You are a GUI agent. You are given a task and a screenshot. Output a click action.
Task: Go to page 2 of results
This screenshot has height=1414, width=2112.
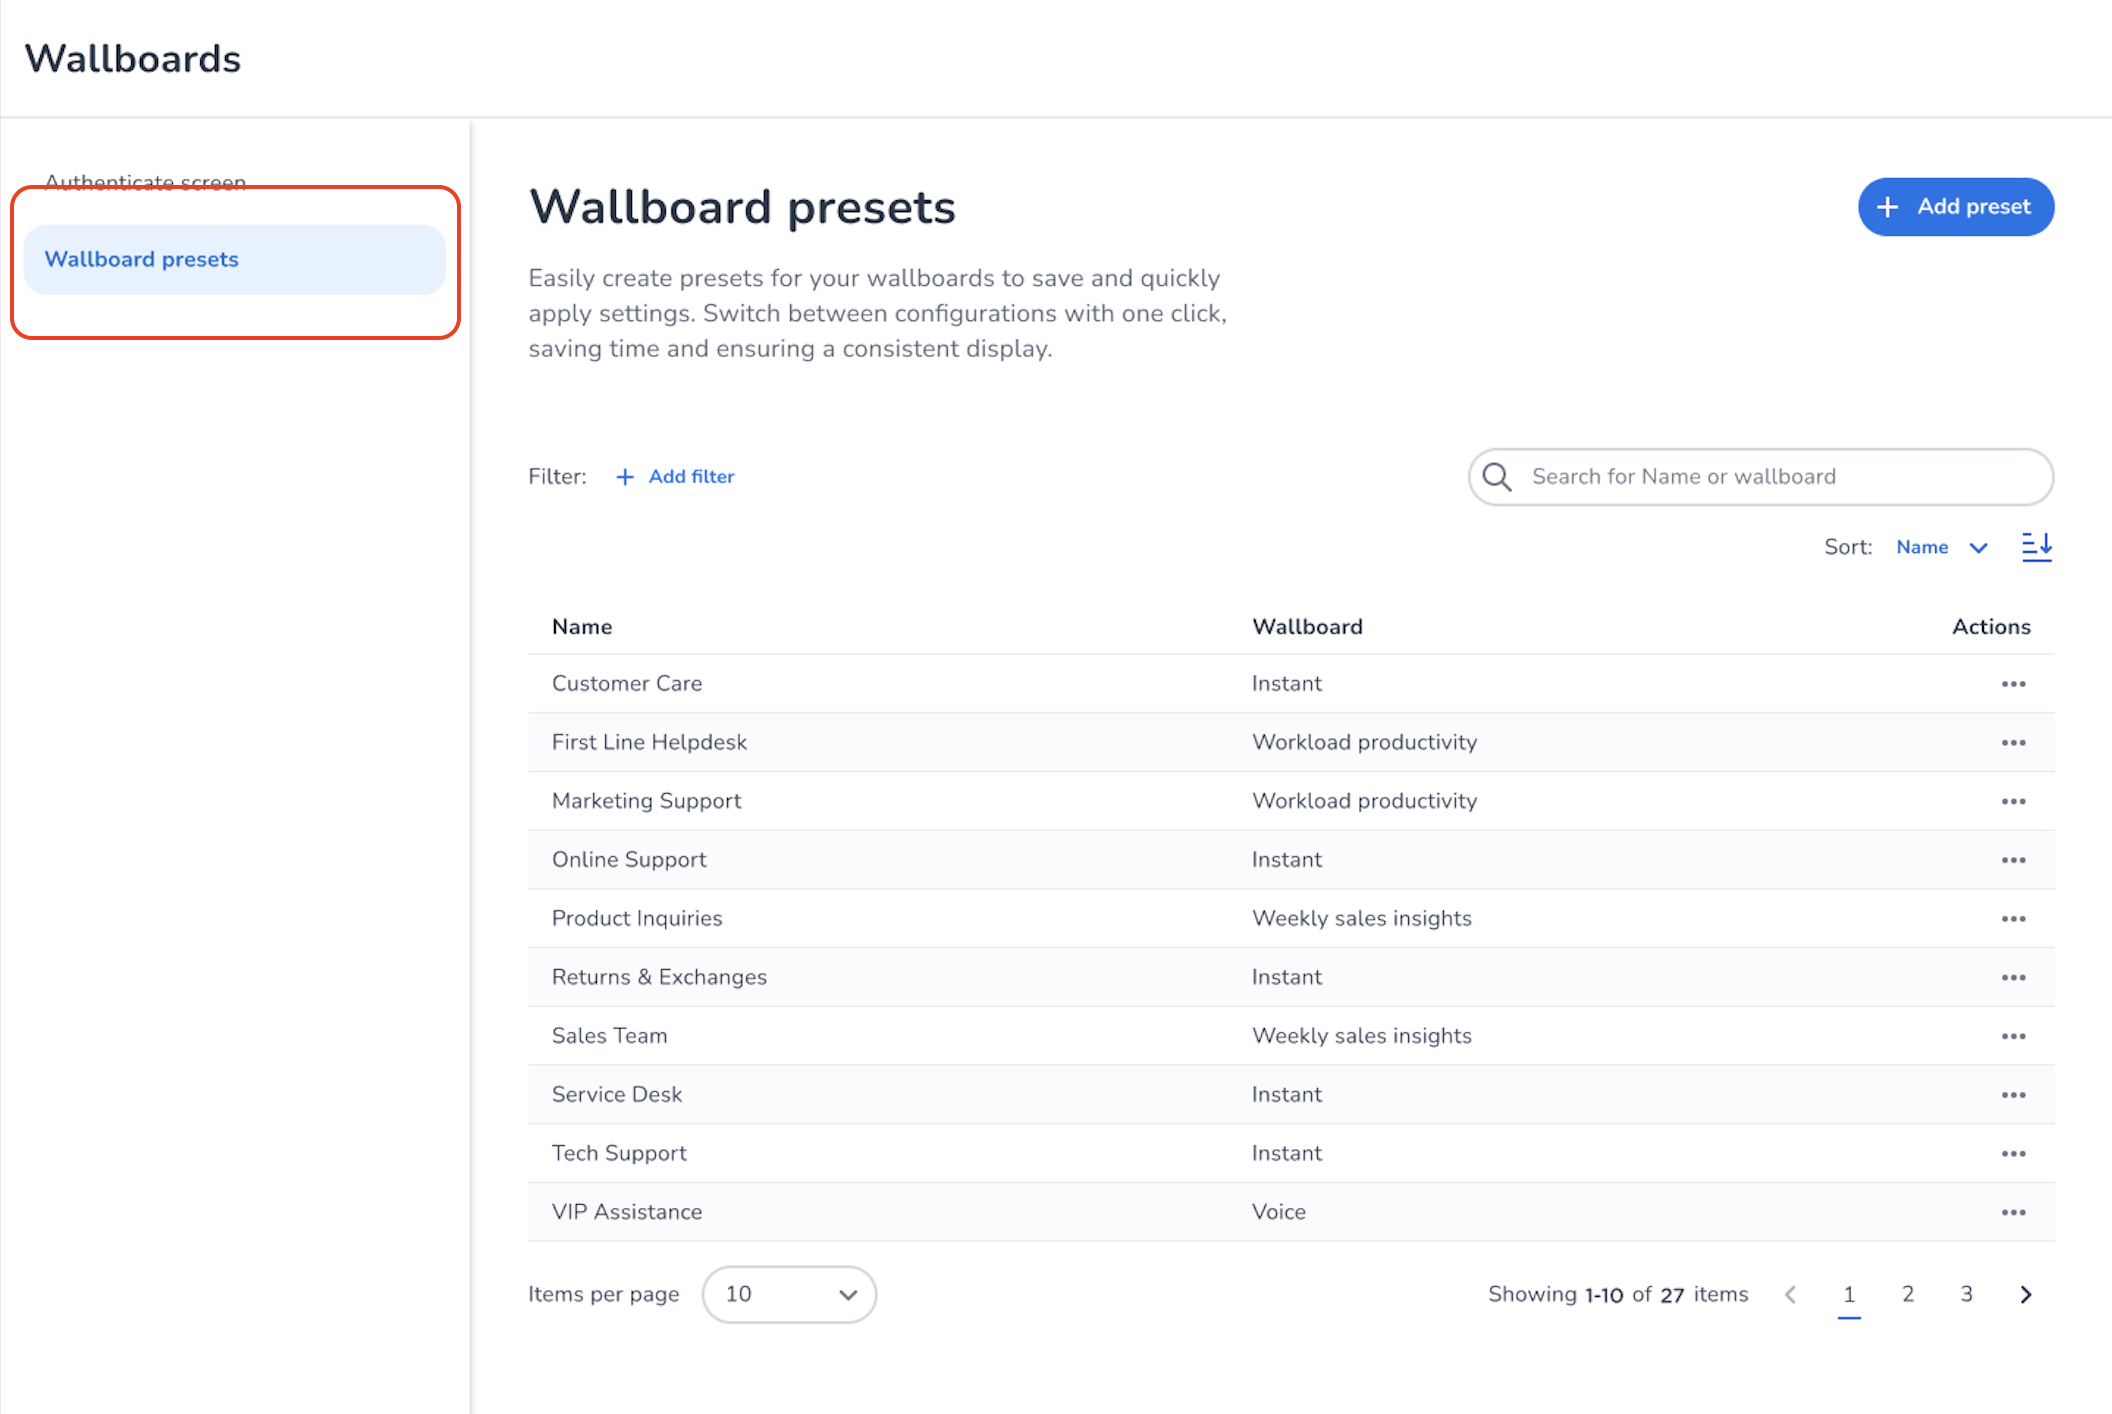1908,1295
